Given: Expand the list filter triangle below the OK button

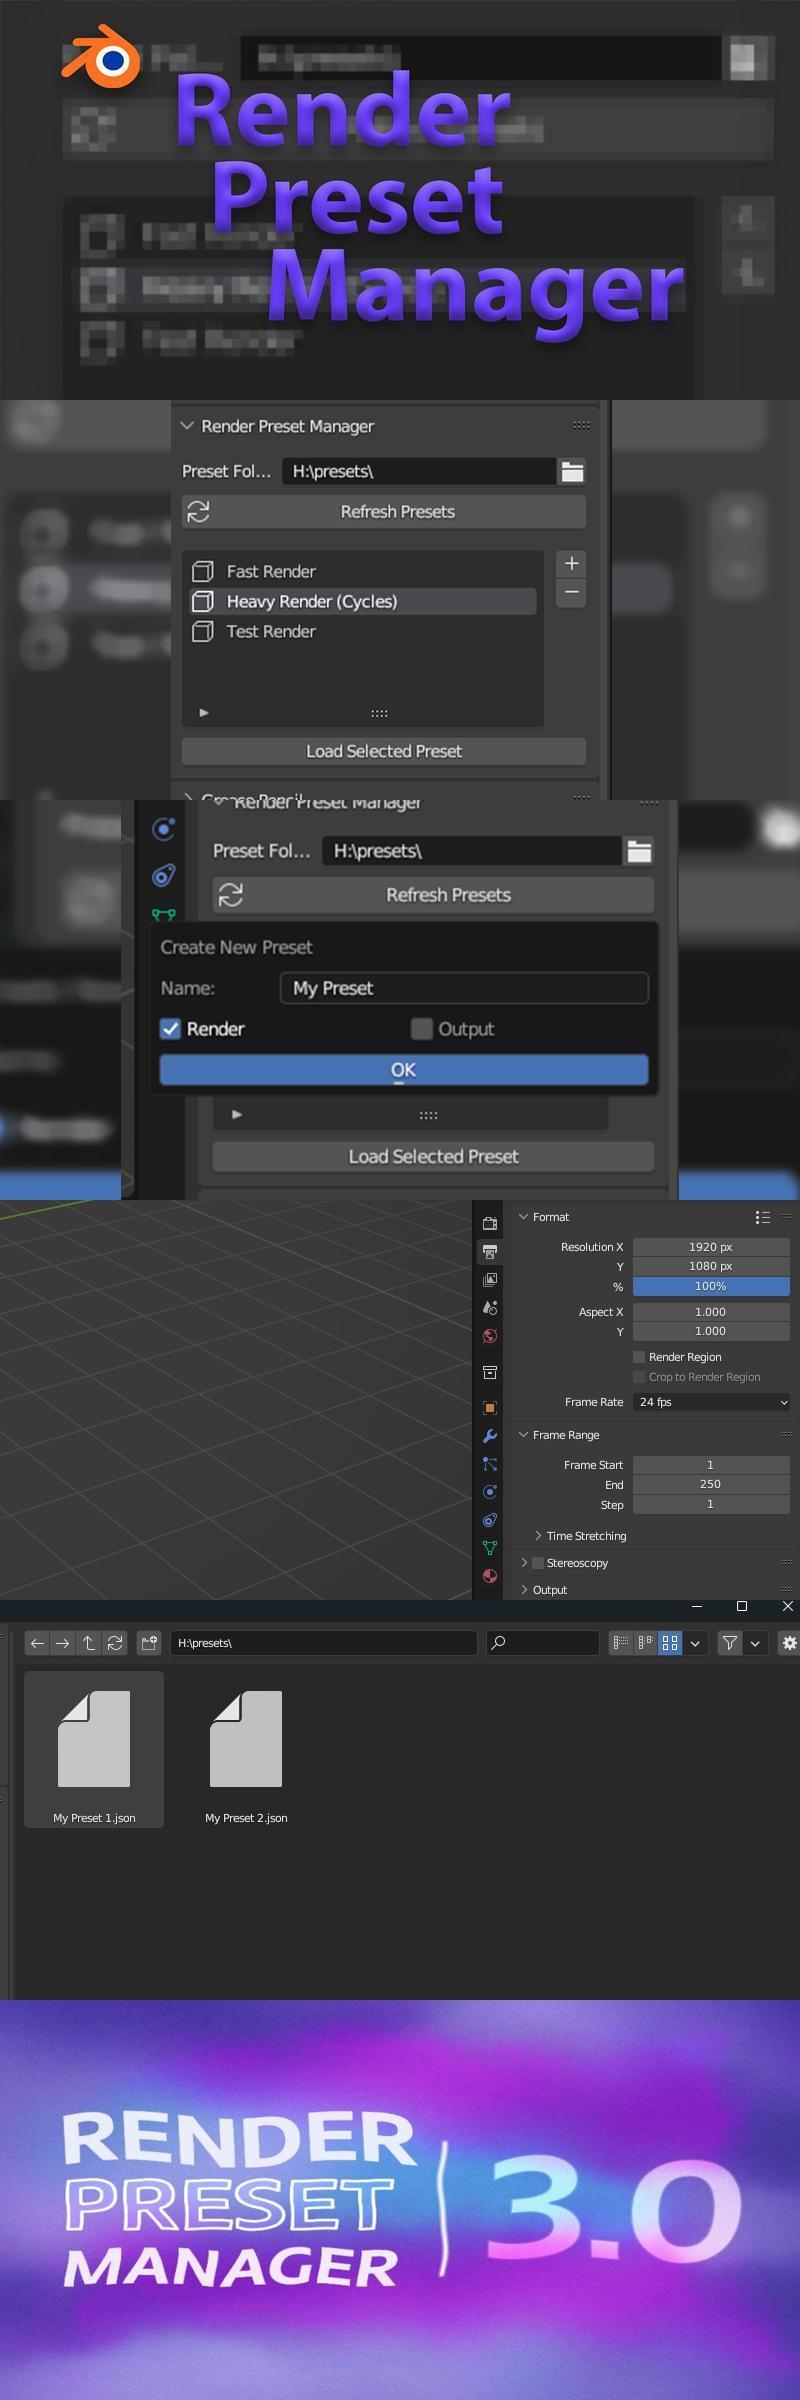Looking at the screenshot, I should point(237,1114).
